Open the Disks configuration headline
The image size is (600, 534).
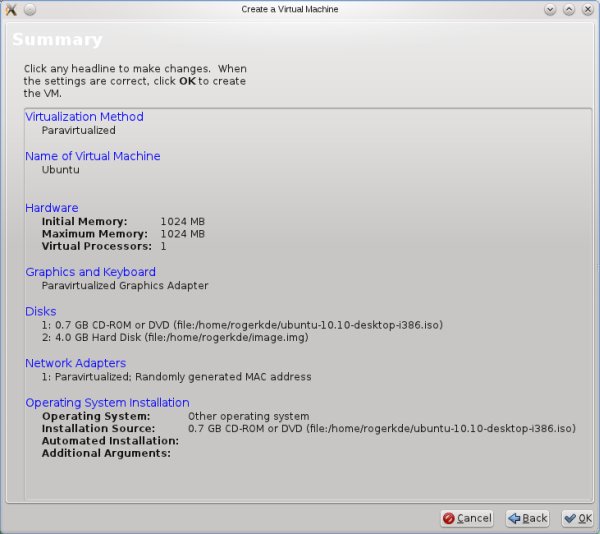pos(41,312)
